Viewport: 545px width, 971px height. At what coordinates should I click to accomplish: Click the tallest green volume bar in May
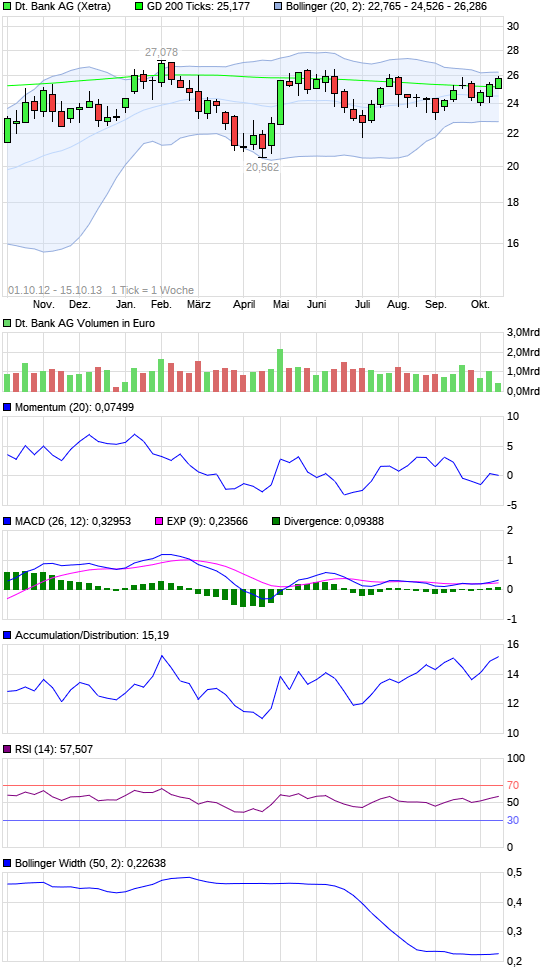pyautogui.click(x=280, y=370)
